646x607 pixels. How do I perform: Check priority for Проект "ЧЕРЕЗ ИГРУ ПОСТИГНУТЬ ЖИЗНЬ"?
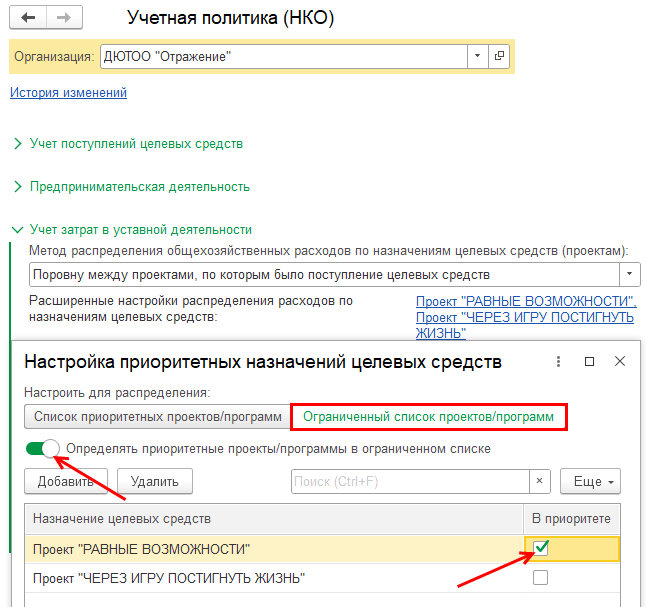540,577
